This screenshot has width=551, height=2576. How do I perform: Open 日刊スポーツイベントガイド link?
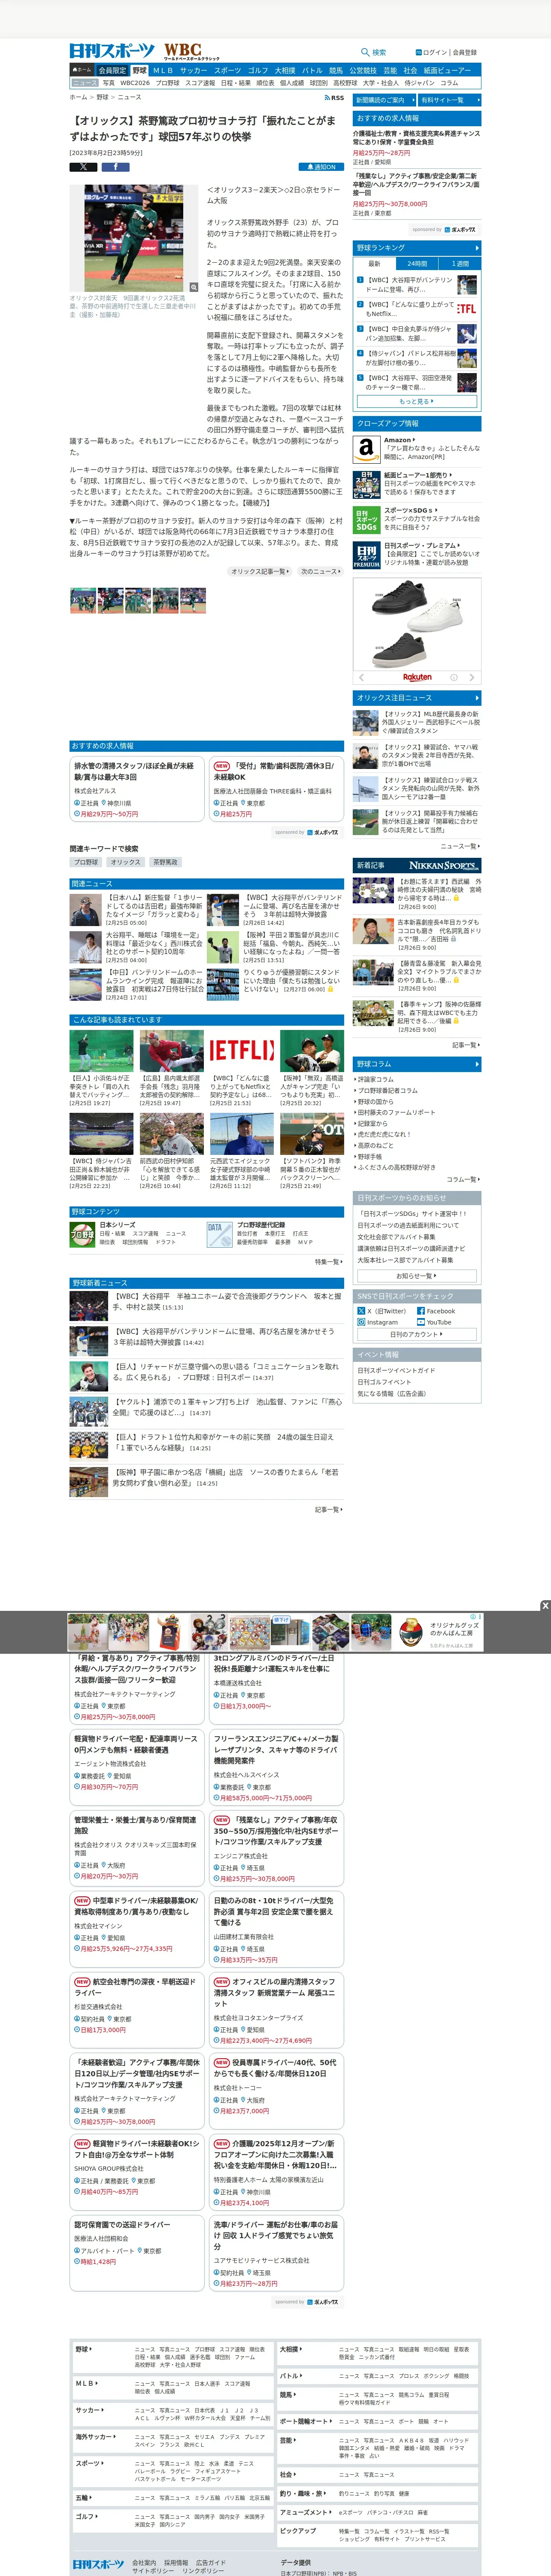pyautogui.click(x=396, y=1371)
